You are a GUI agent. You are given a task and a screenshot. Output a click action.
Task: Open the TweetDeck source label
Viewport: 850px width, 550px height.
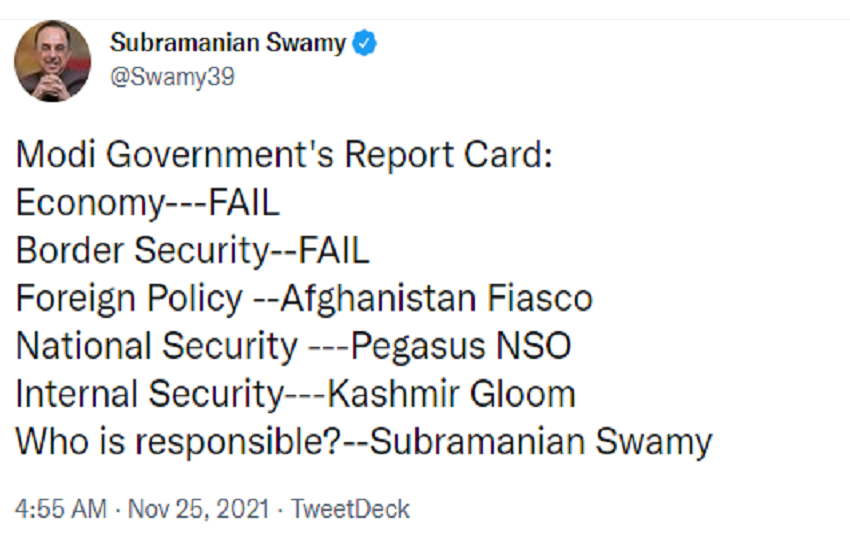coord(350,509)
